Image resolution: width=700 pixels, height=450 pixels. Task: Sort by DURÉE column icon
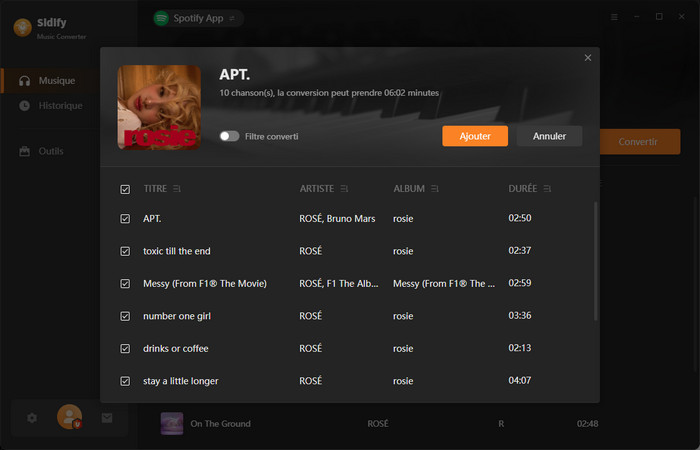(x=548, y=189)
